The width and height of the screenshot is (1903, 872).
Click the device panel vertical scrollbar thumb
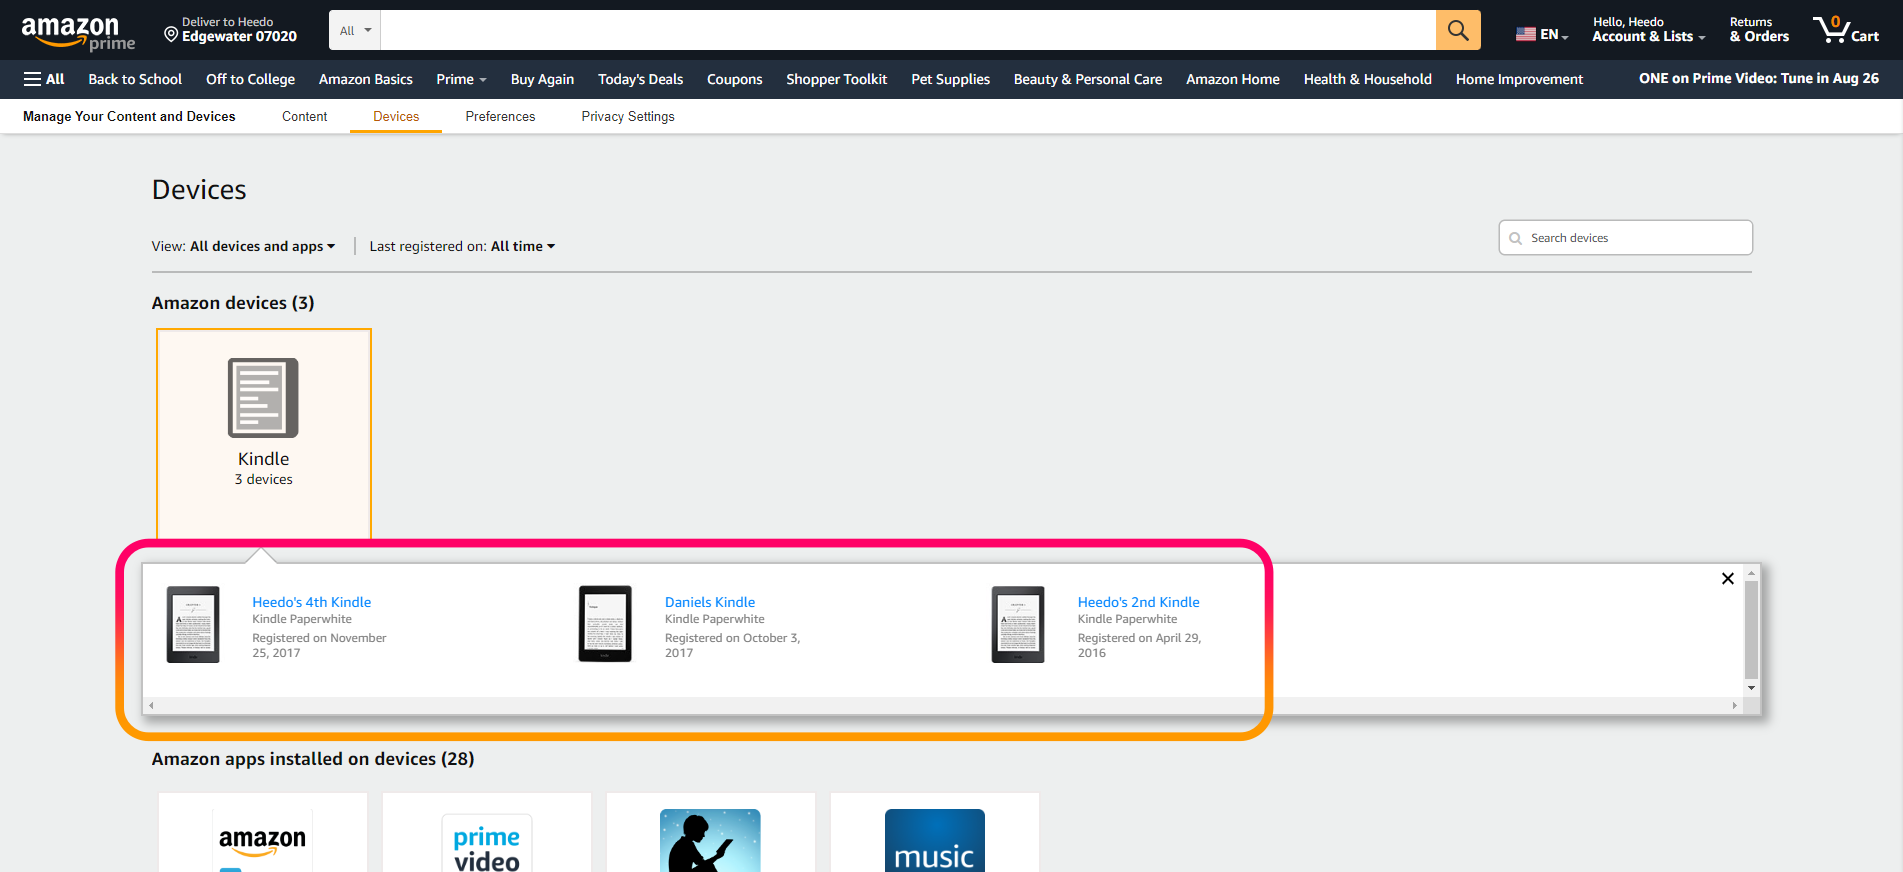click(1751, 629)
